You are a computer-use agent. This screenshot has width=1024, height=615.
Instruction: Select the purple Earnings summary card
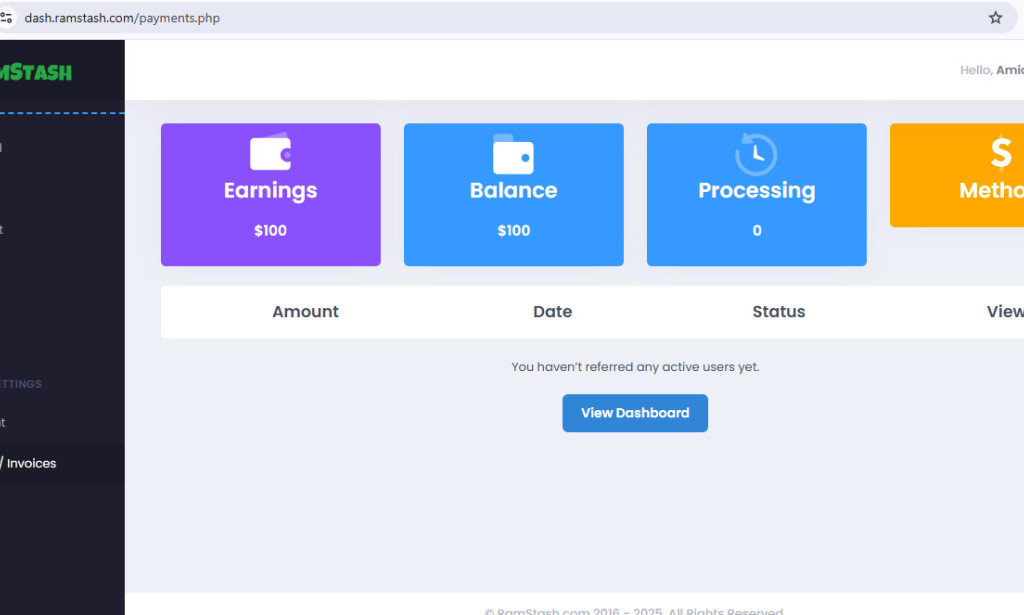[x=270, y=194]
